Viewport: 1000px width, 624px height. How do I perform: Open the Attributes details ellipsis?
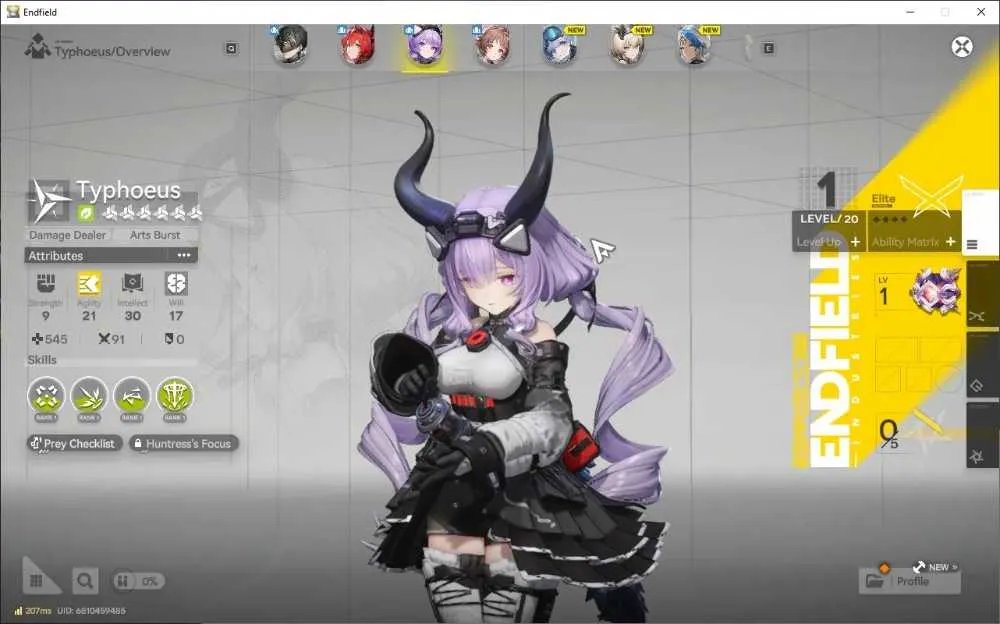click(x=184, y=255)
